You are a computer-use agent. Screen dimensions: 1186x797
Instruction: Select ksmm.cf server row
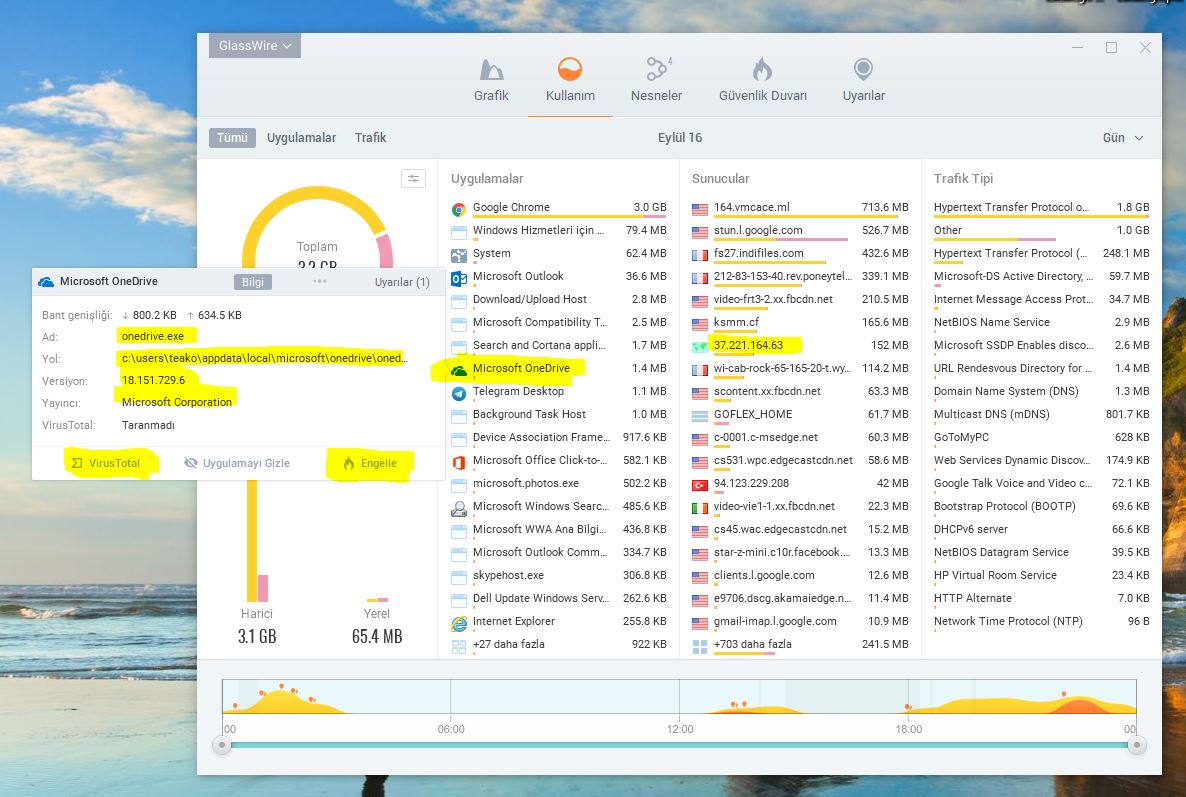800,322
